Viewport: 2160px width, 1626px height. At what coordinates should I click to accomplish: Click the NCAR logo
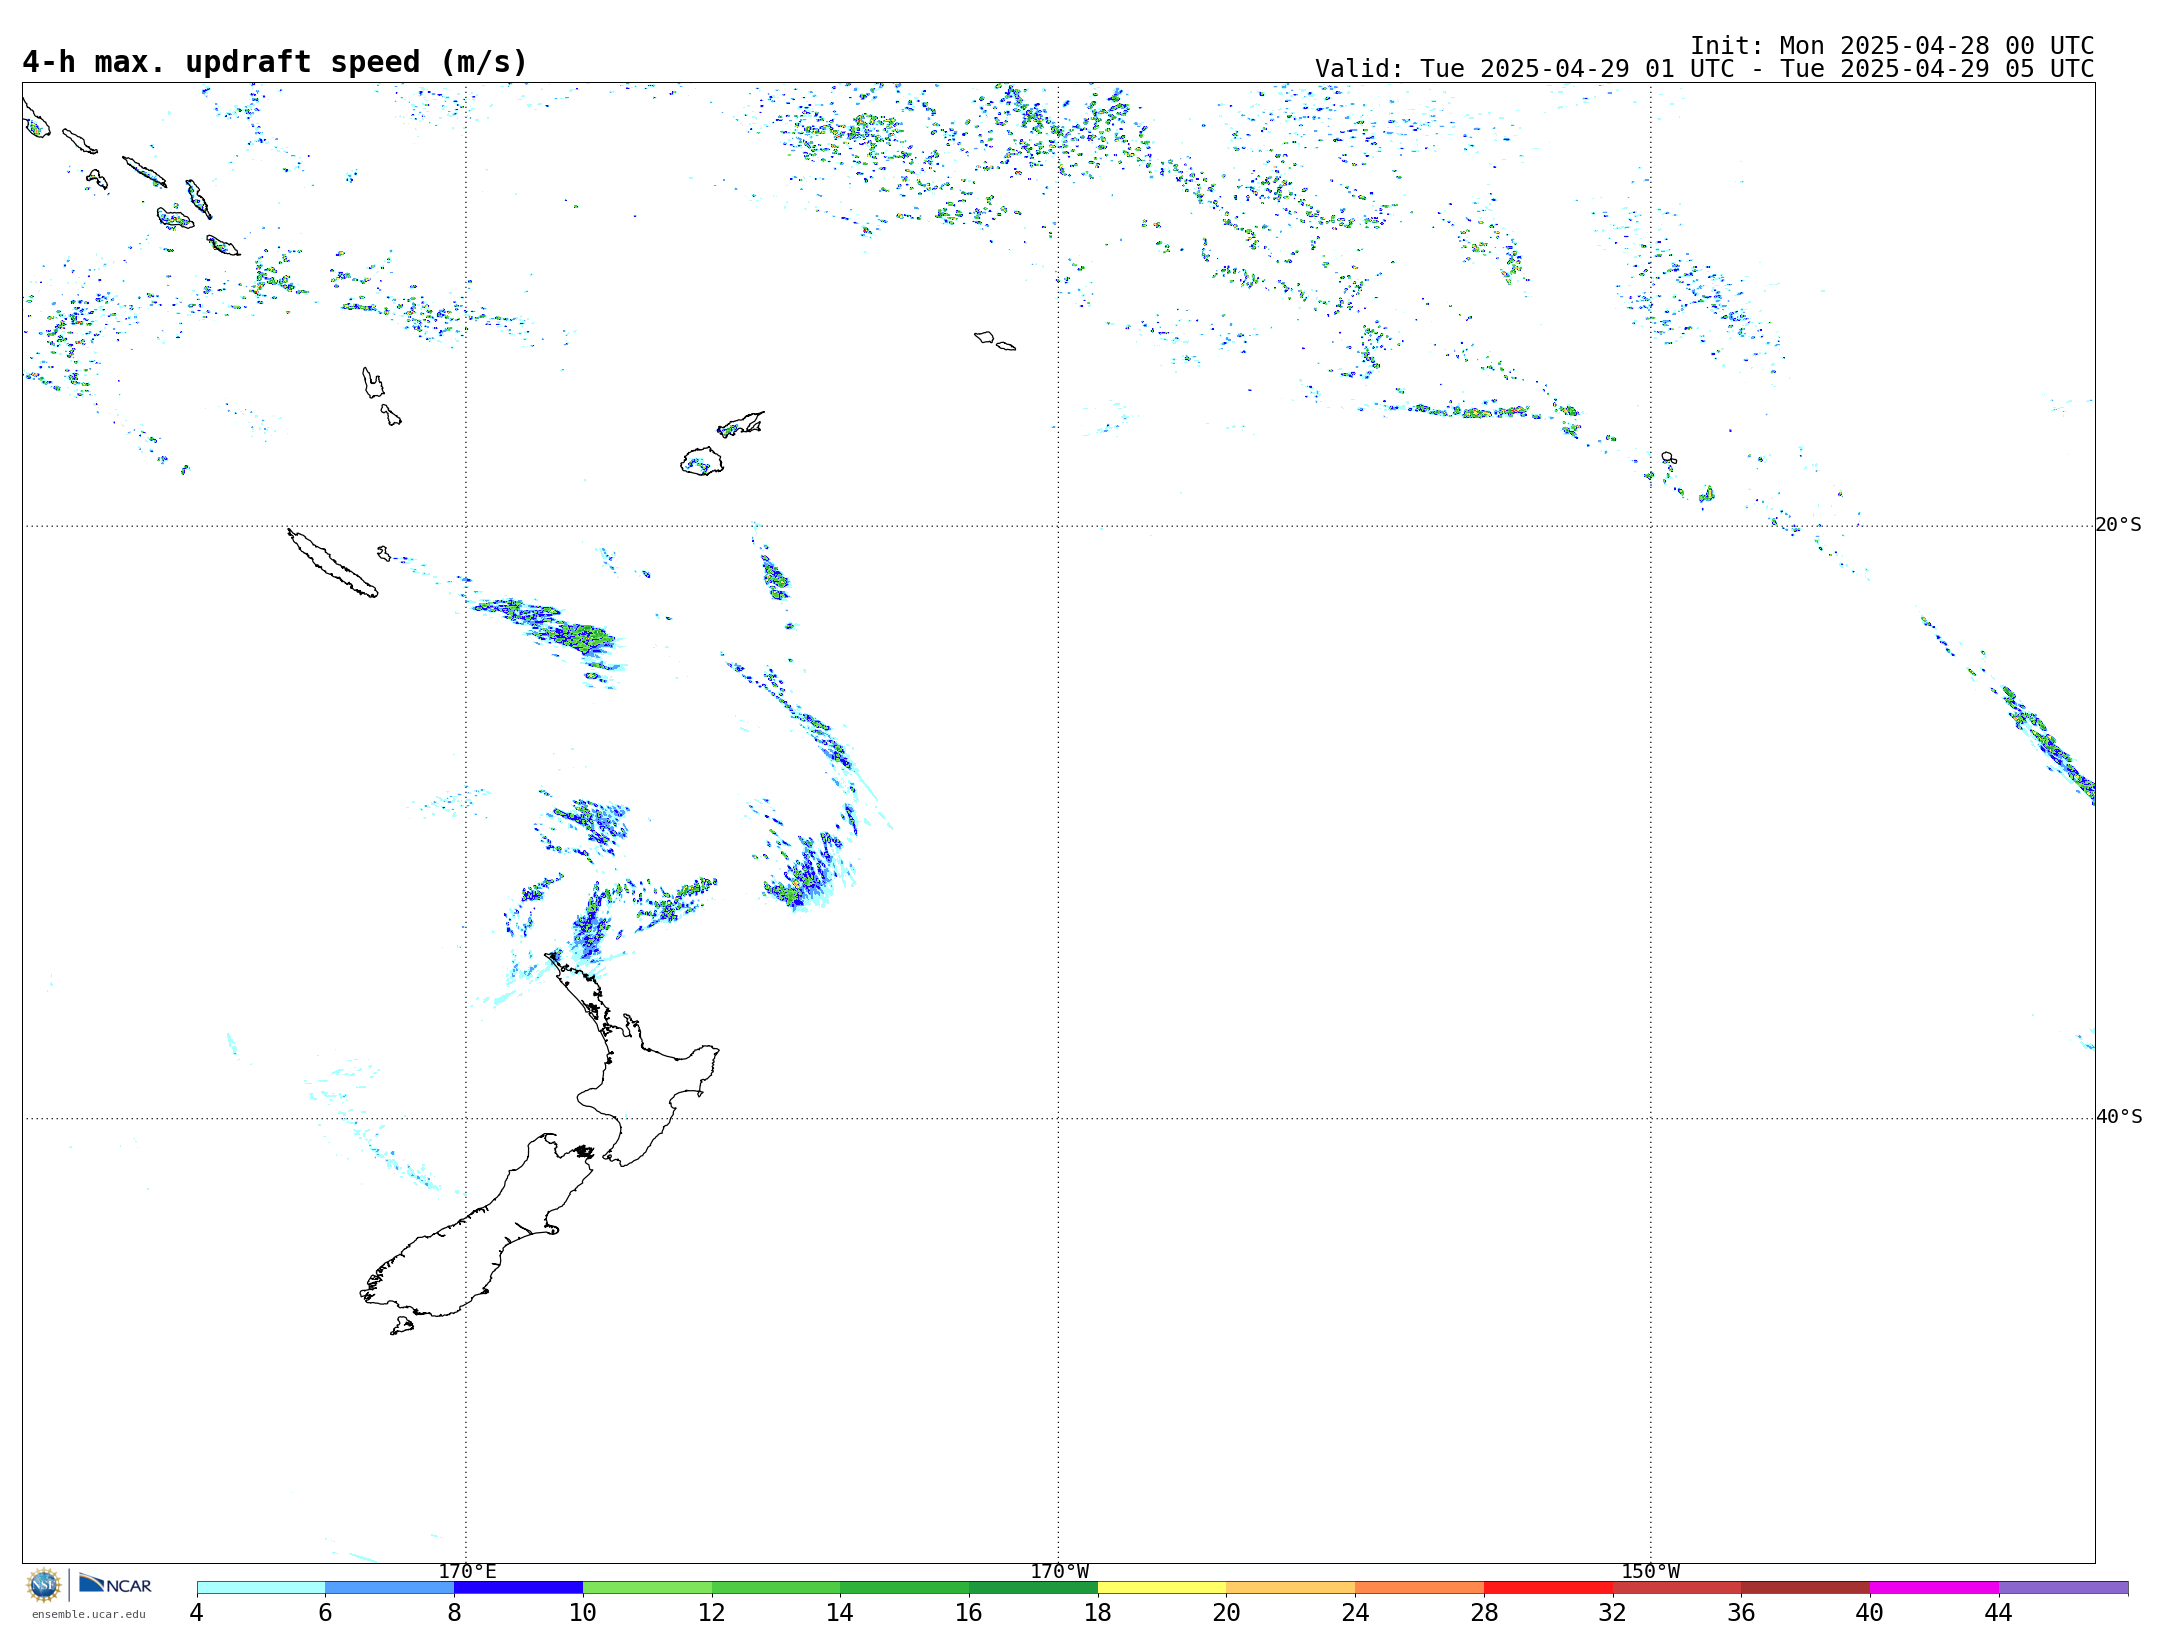point(115,1584)
